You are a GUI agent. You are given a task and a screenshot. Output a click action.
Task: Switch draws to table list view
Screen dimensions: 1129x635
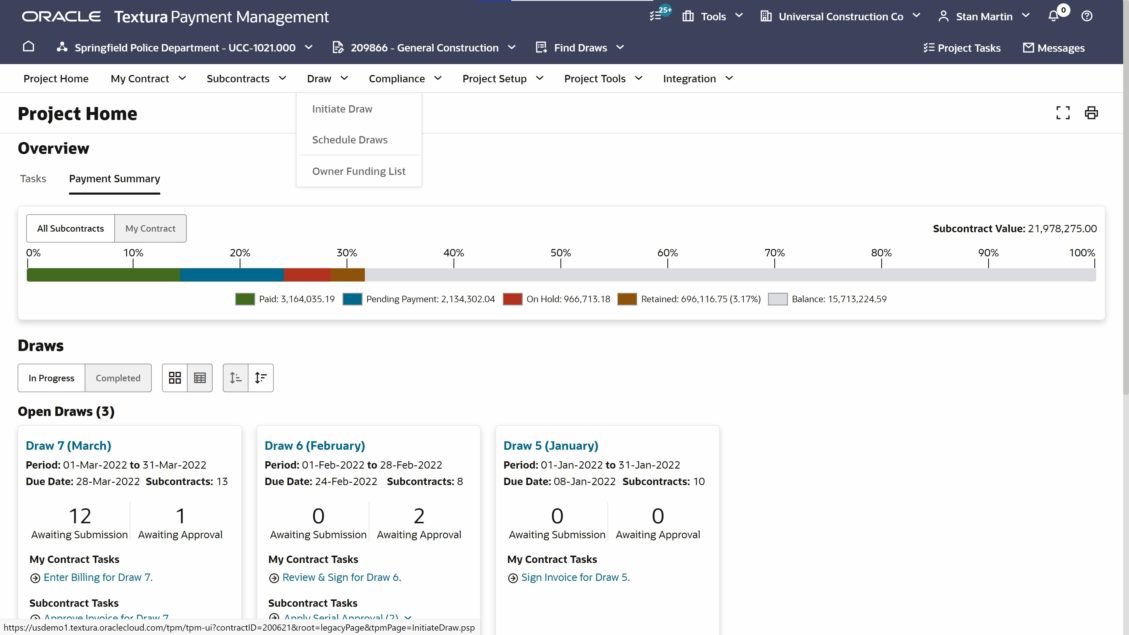pos(200,378)
